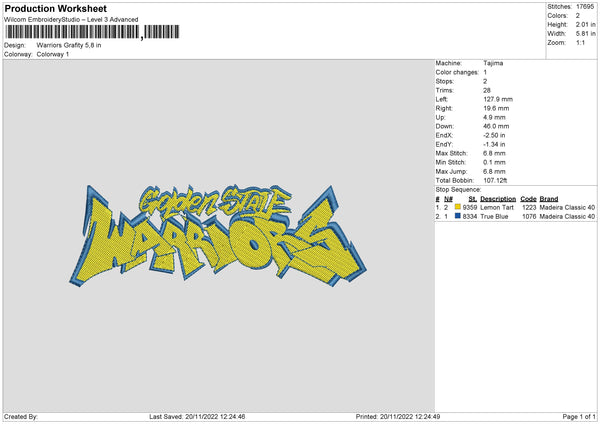The height and width of the screenshot is (424, 600).
Task: Click the 'Last Saved: 20/11/2022 12:24:46' footer text
Action: tap(197, 416)
